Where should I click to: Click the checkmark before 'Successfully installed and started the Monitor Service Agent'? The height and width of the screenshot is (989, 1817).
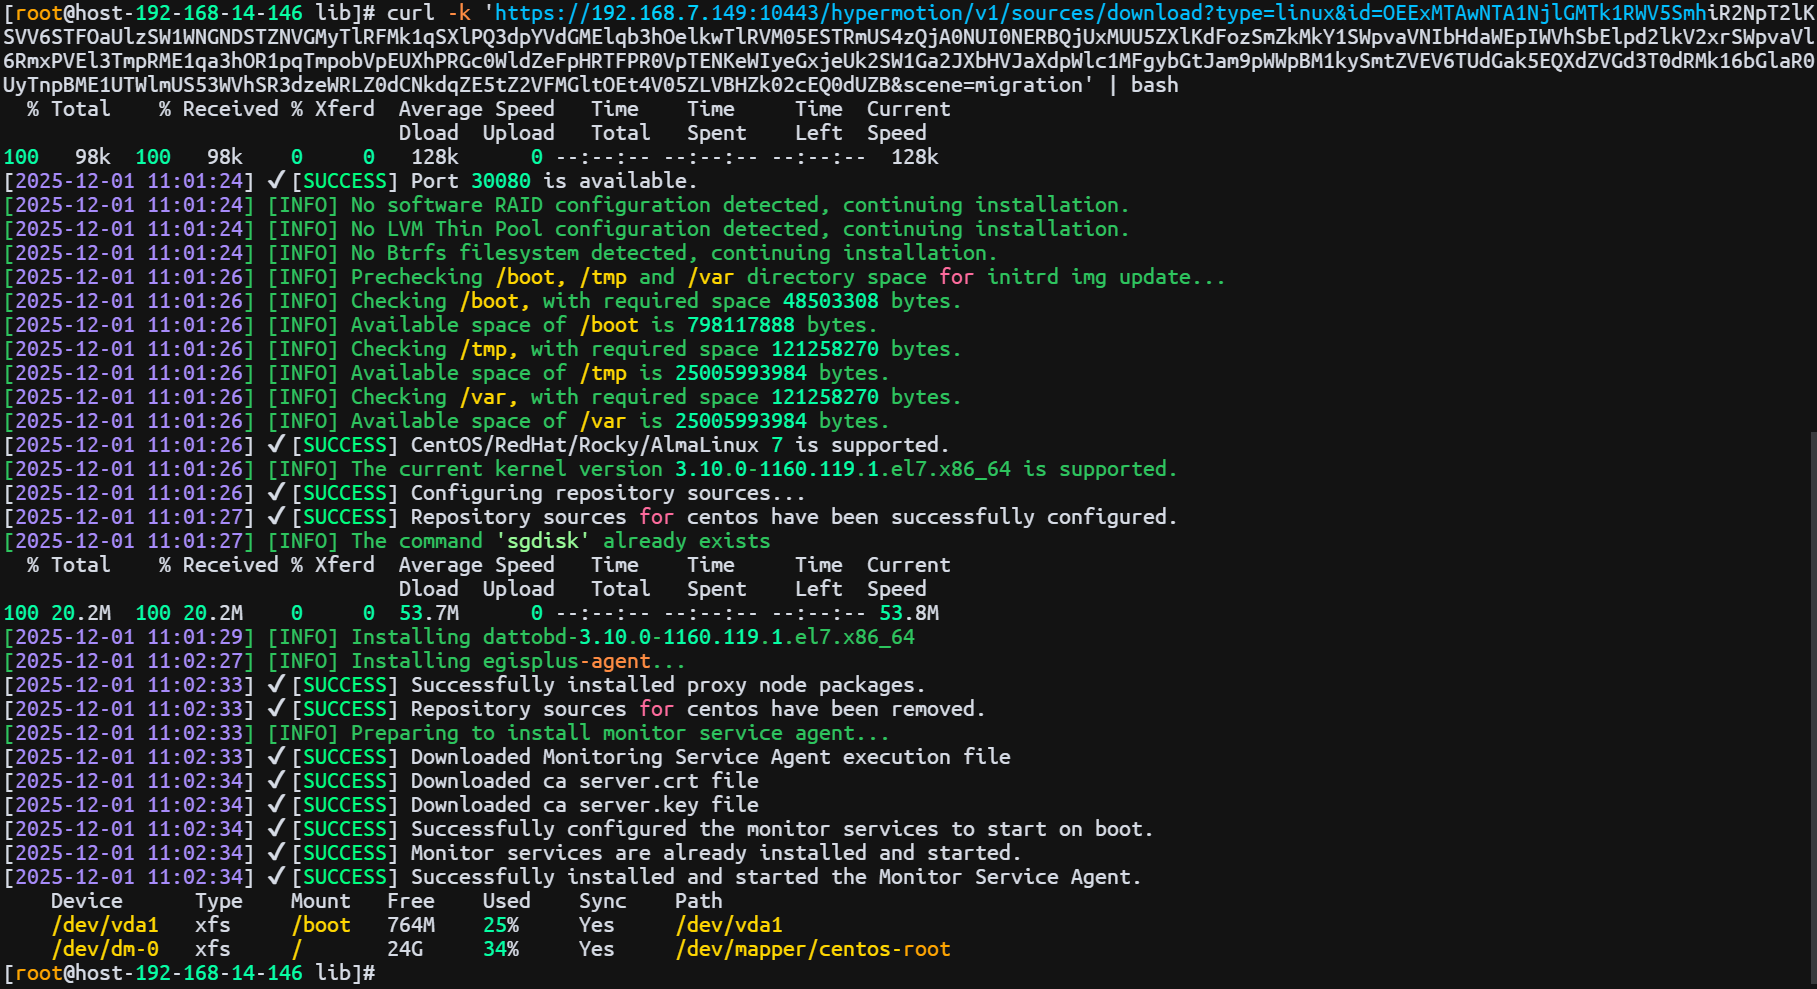276,877
